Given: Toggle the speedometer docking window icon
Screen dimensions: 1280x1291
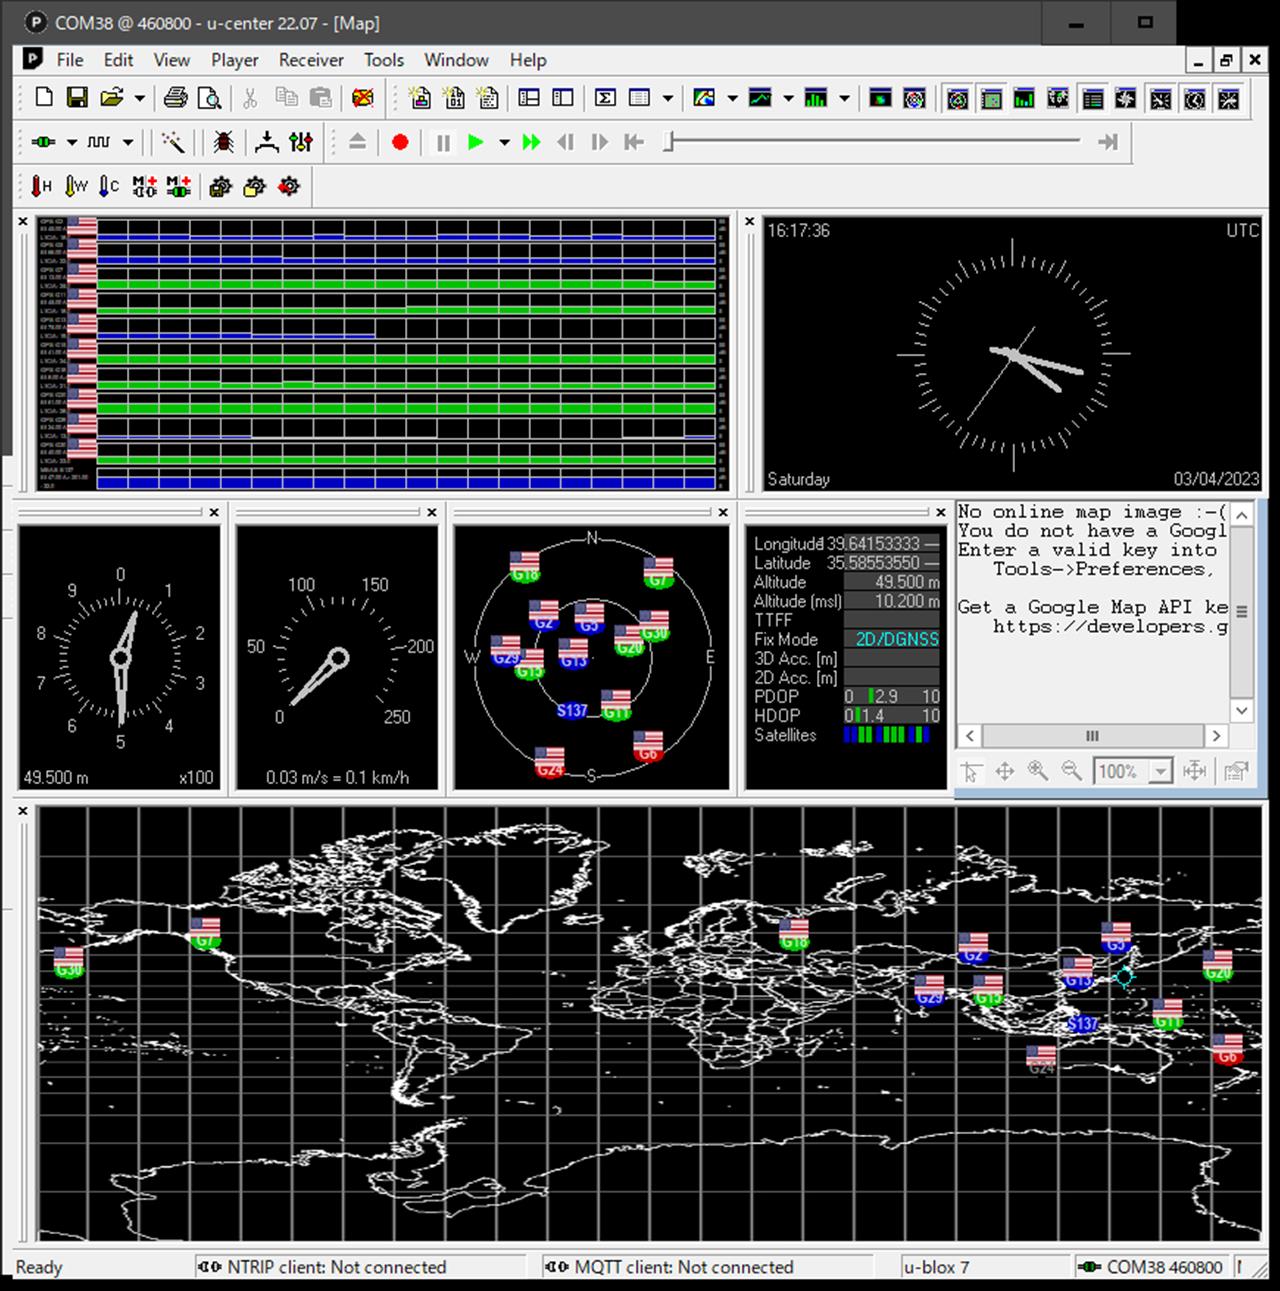Looking at the screenshot, I should [1160, 98].
